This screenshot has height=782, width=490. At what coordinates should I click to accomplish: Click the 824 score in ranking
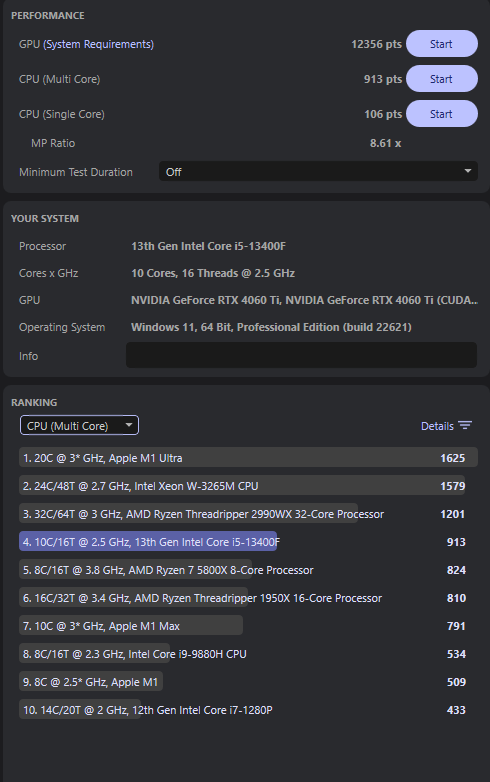pyautogui.click(x=456, y=570)
